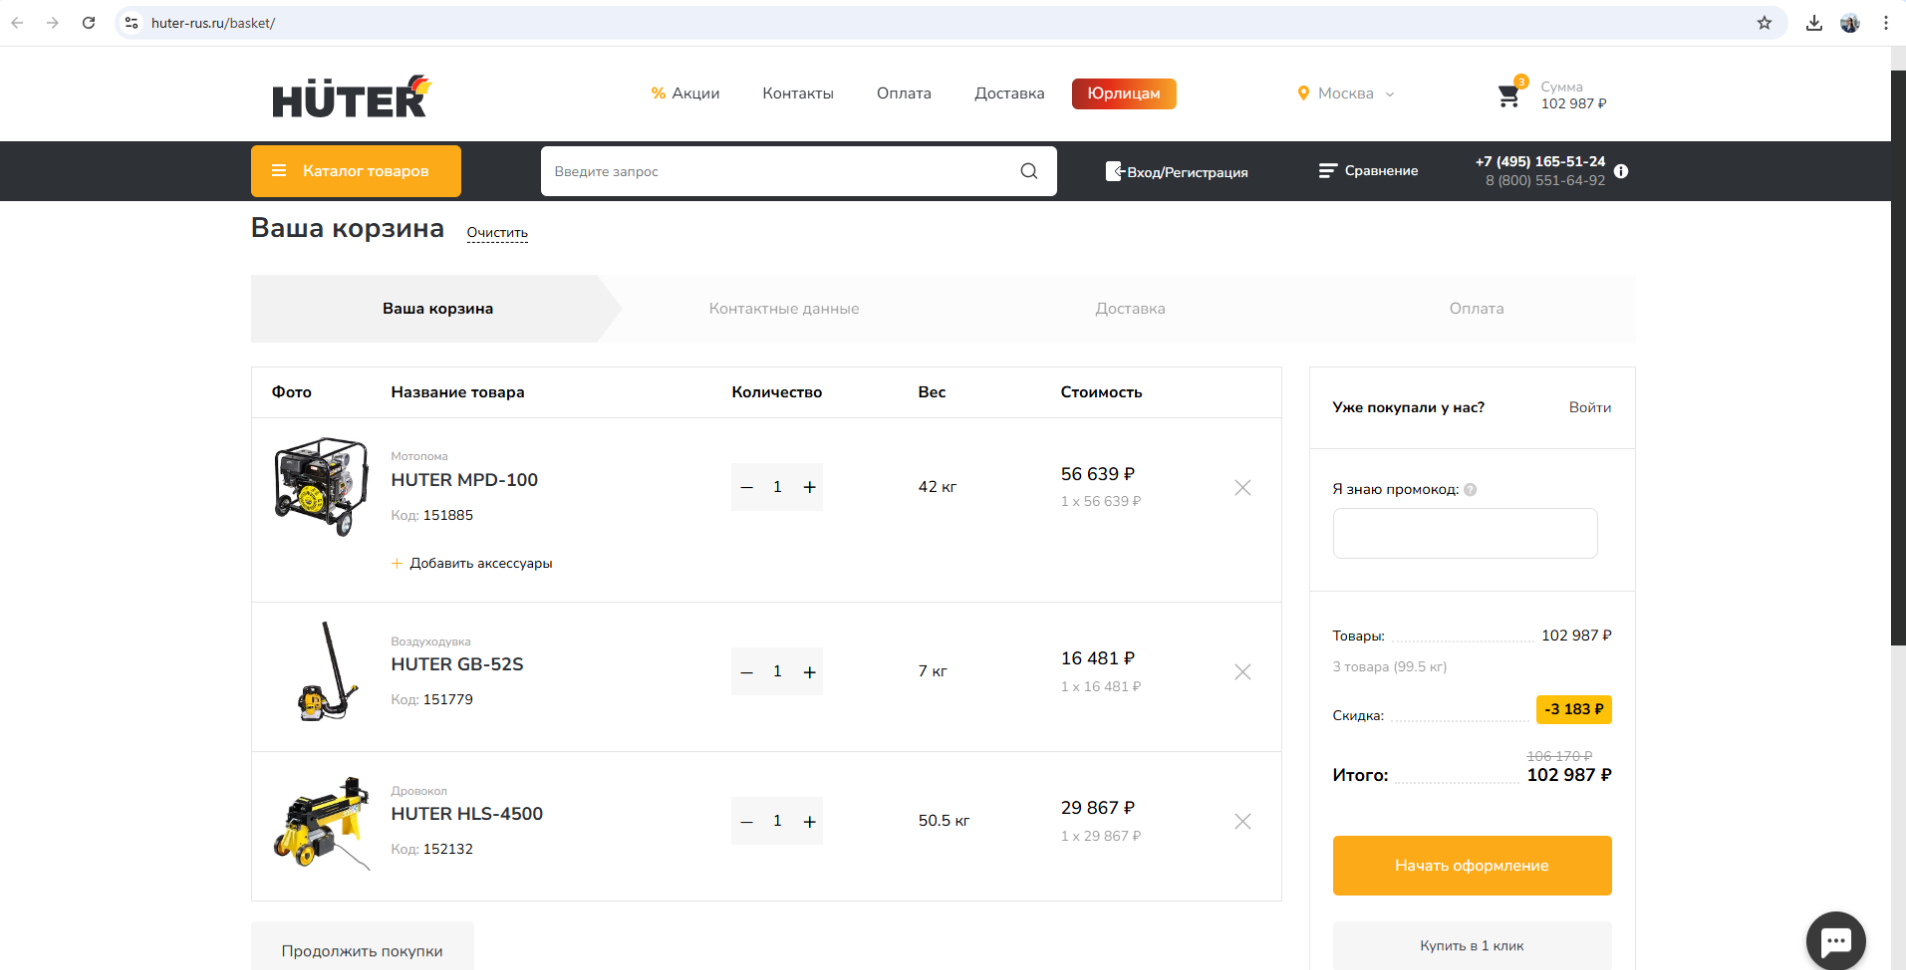
Task: Open the live chat bubble
Action: click(x=1836, y=940)
